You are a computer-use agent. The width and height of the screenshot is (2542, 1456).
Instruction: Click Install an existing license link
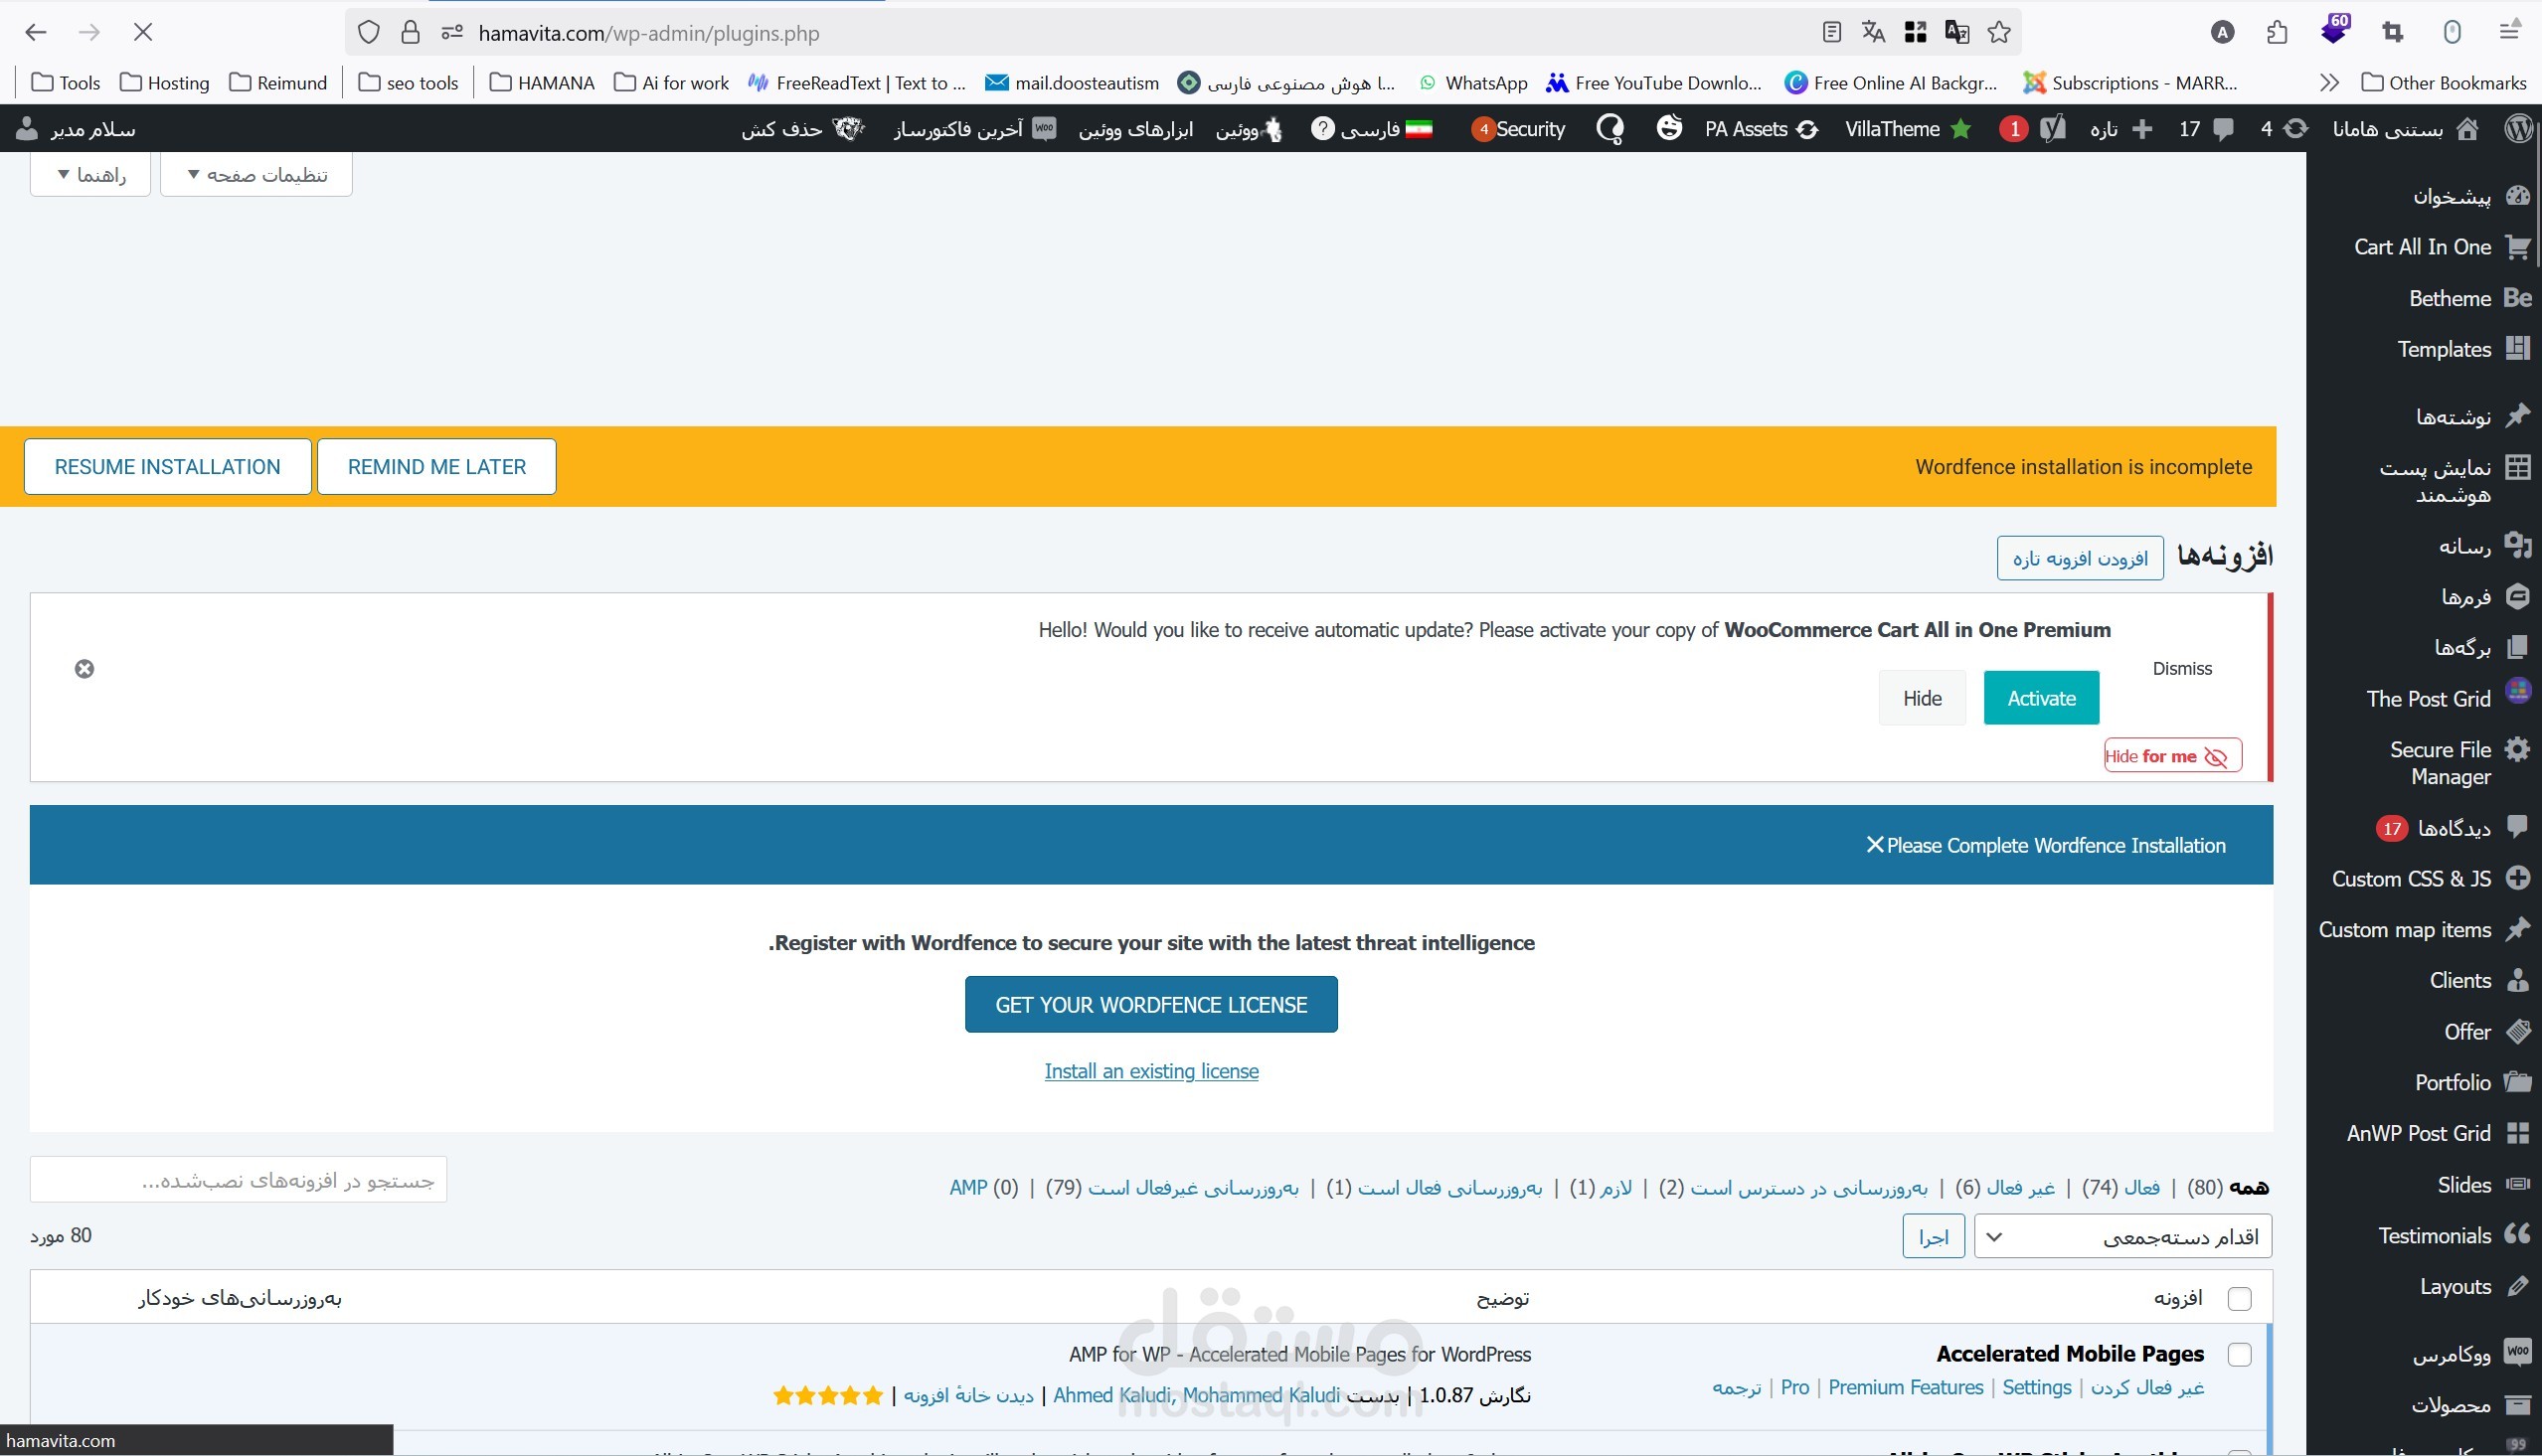coord(1151,1071)
